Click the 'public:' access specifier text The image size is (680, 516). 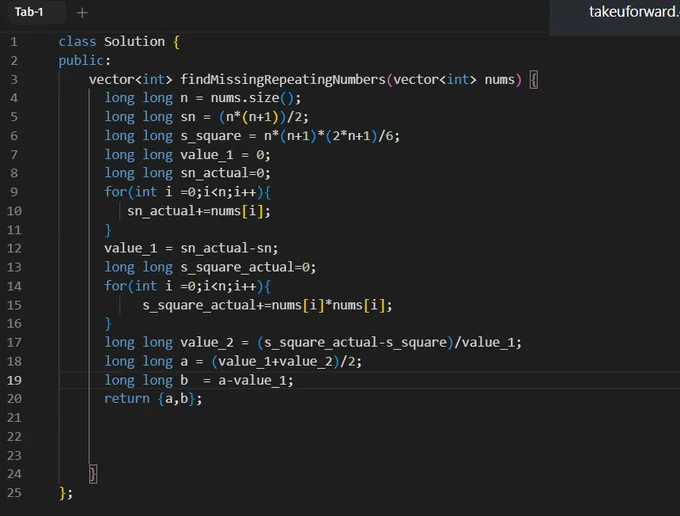85,60
